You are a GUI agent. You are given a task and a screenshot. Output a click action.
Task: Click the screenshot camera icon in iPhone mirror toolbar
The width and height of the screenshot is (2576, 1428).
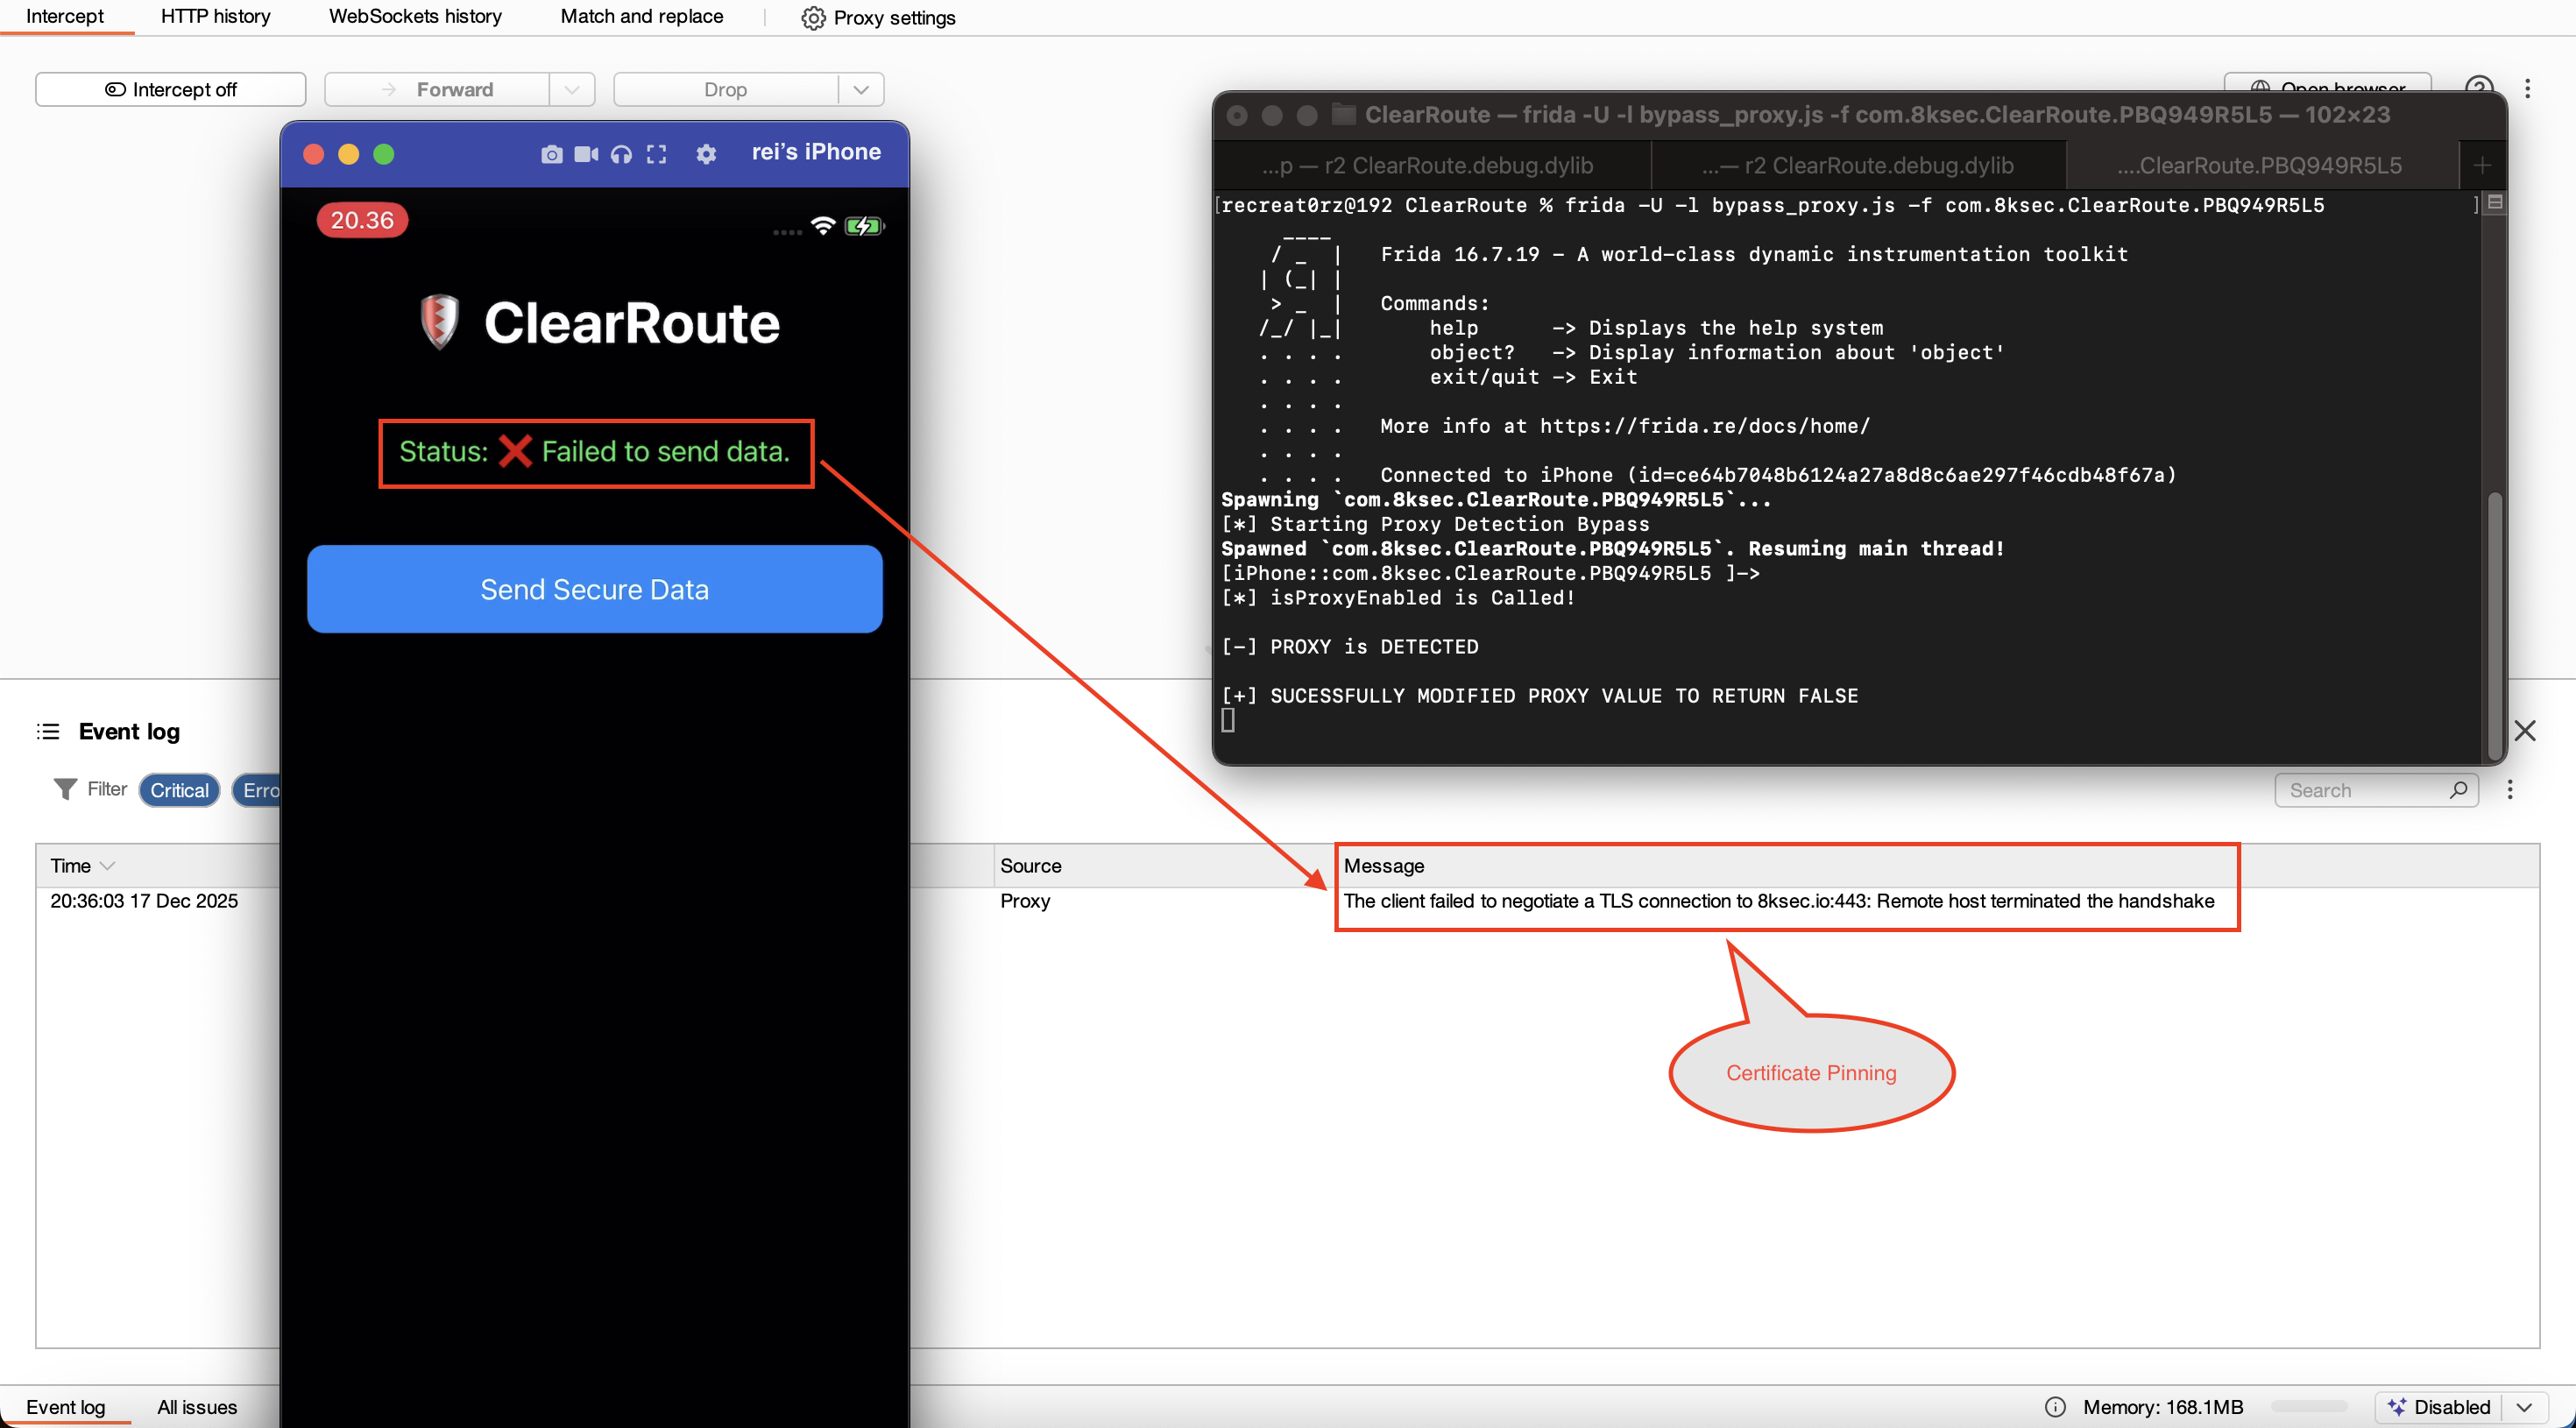pos(551,154)
